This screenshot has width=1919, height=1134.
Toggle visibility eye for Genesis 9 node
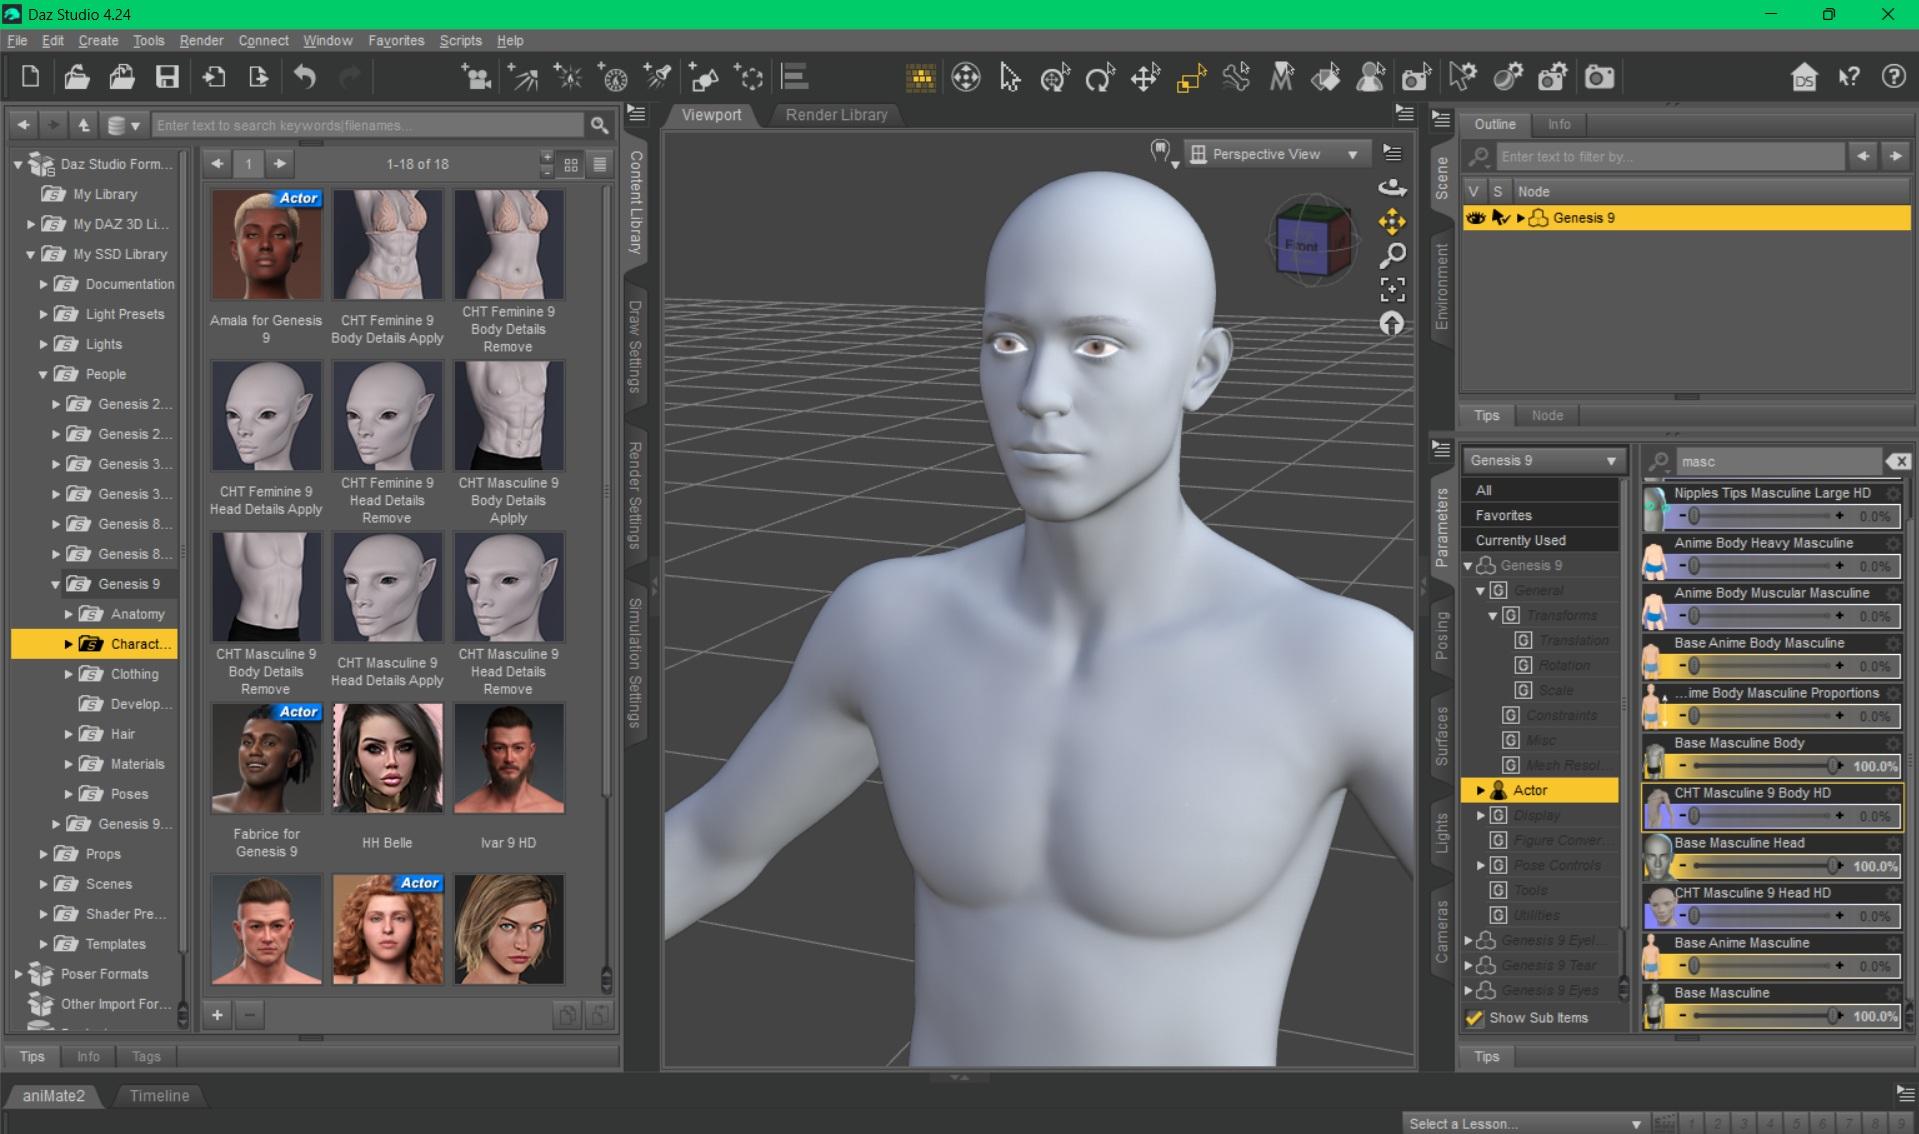pyautogui.click(x=1475, y=218)
